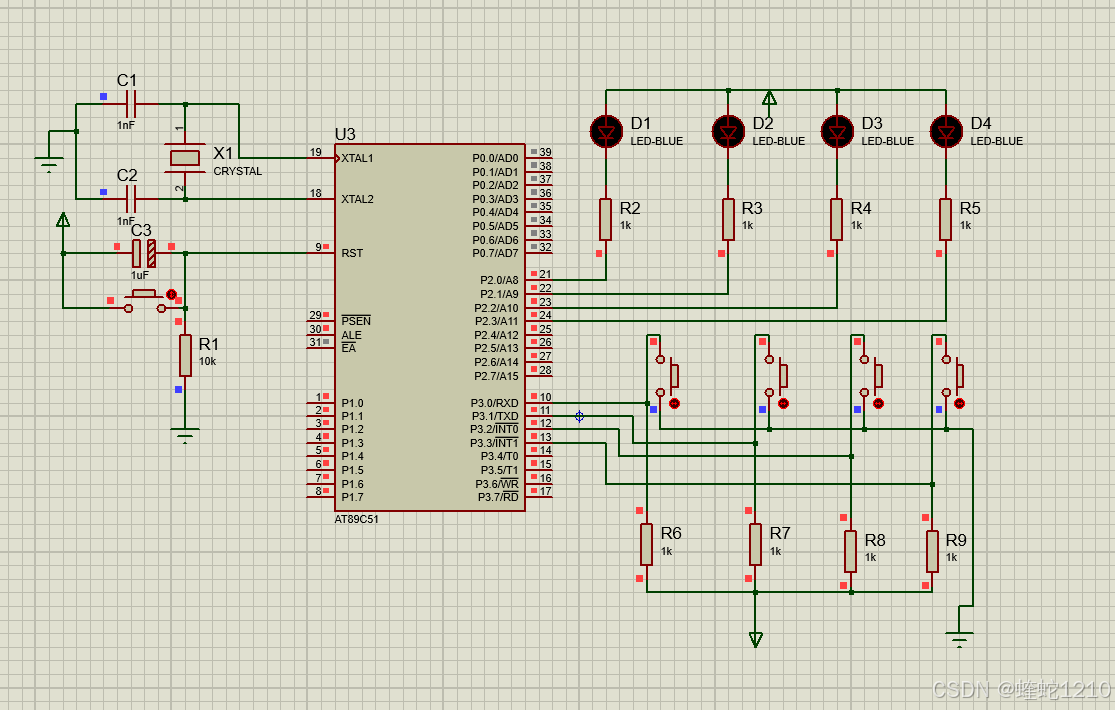Click the power terminal above D2

(x=769, y=97)
